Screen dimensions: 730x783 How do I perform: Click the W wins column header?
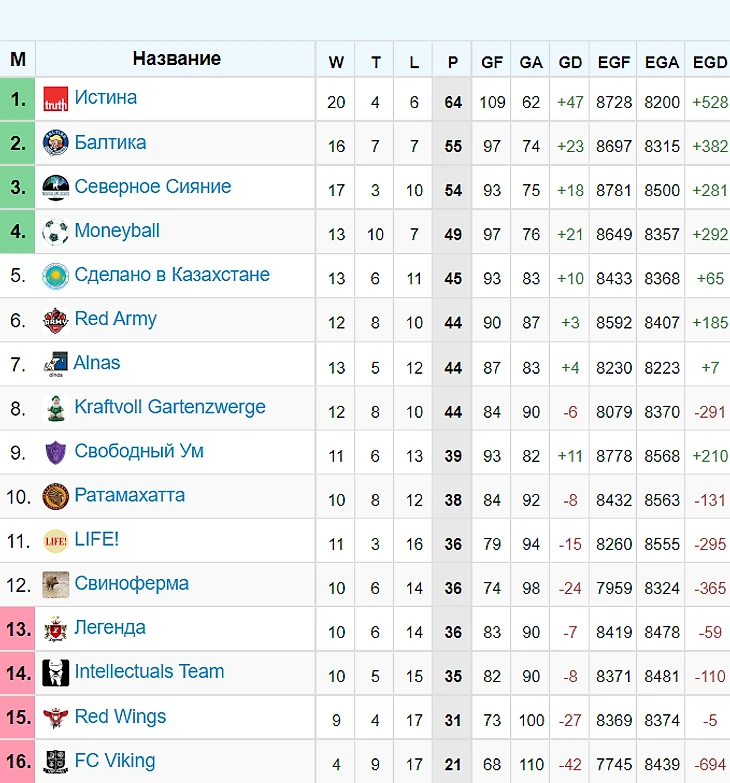pyautogui.click(x=336, y=61)
